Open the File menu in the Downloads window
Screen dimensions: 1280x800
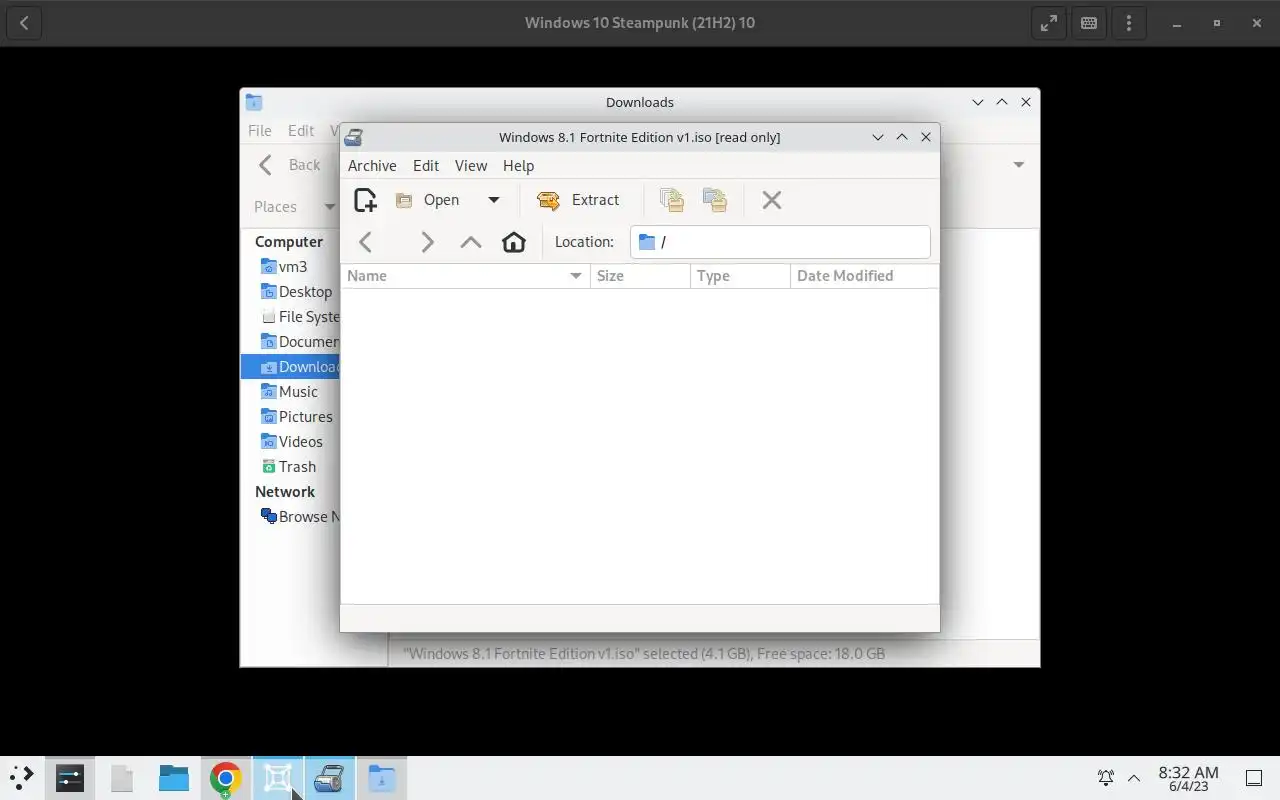(x=260, y=130)
